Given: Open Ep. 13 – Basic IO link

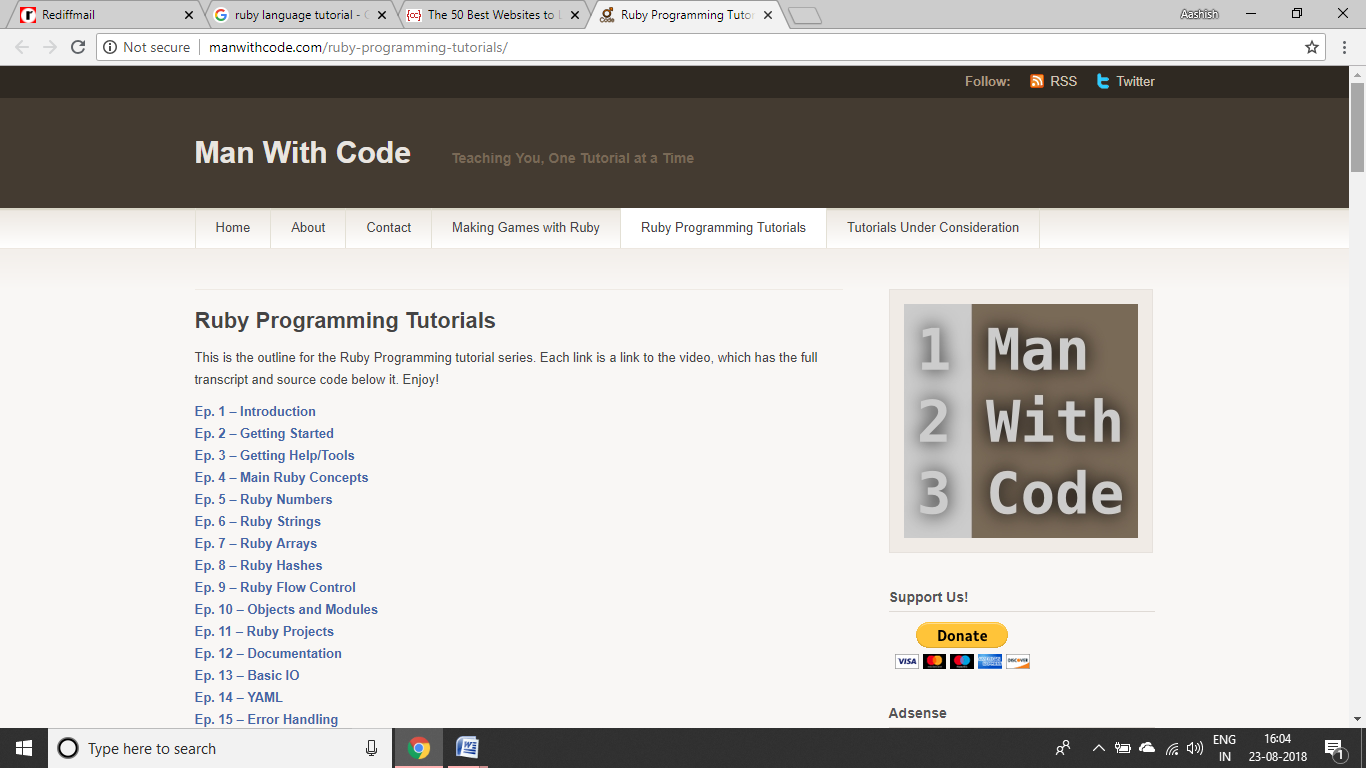Looking at the screenshot, I should tap(247, 675).
